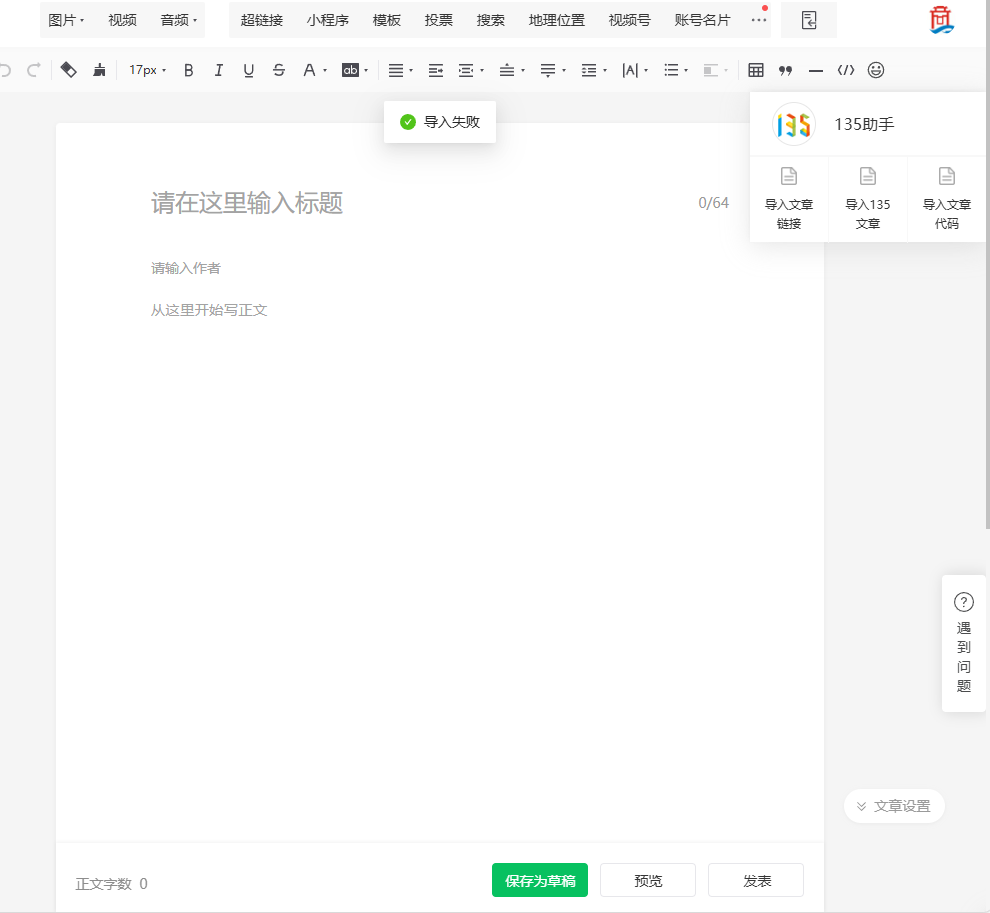The height and width of the screenshot is (913, 990).
Task: Open the paragraph spacing before dropdown
Action: (512, 70)
